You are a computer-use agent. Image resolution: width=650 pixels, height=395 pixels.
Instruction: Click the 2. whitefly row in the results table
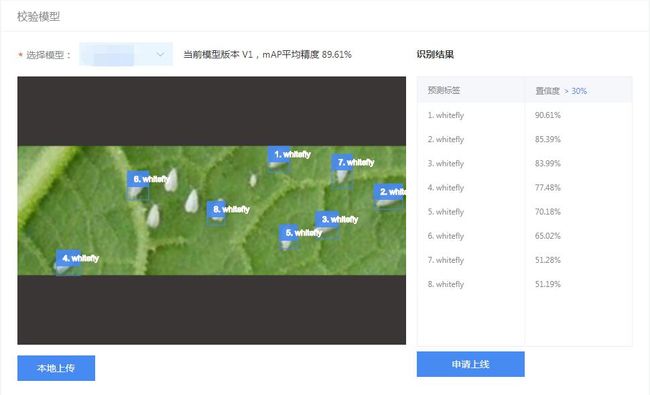524,139
